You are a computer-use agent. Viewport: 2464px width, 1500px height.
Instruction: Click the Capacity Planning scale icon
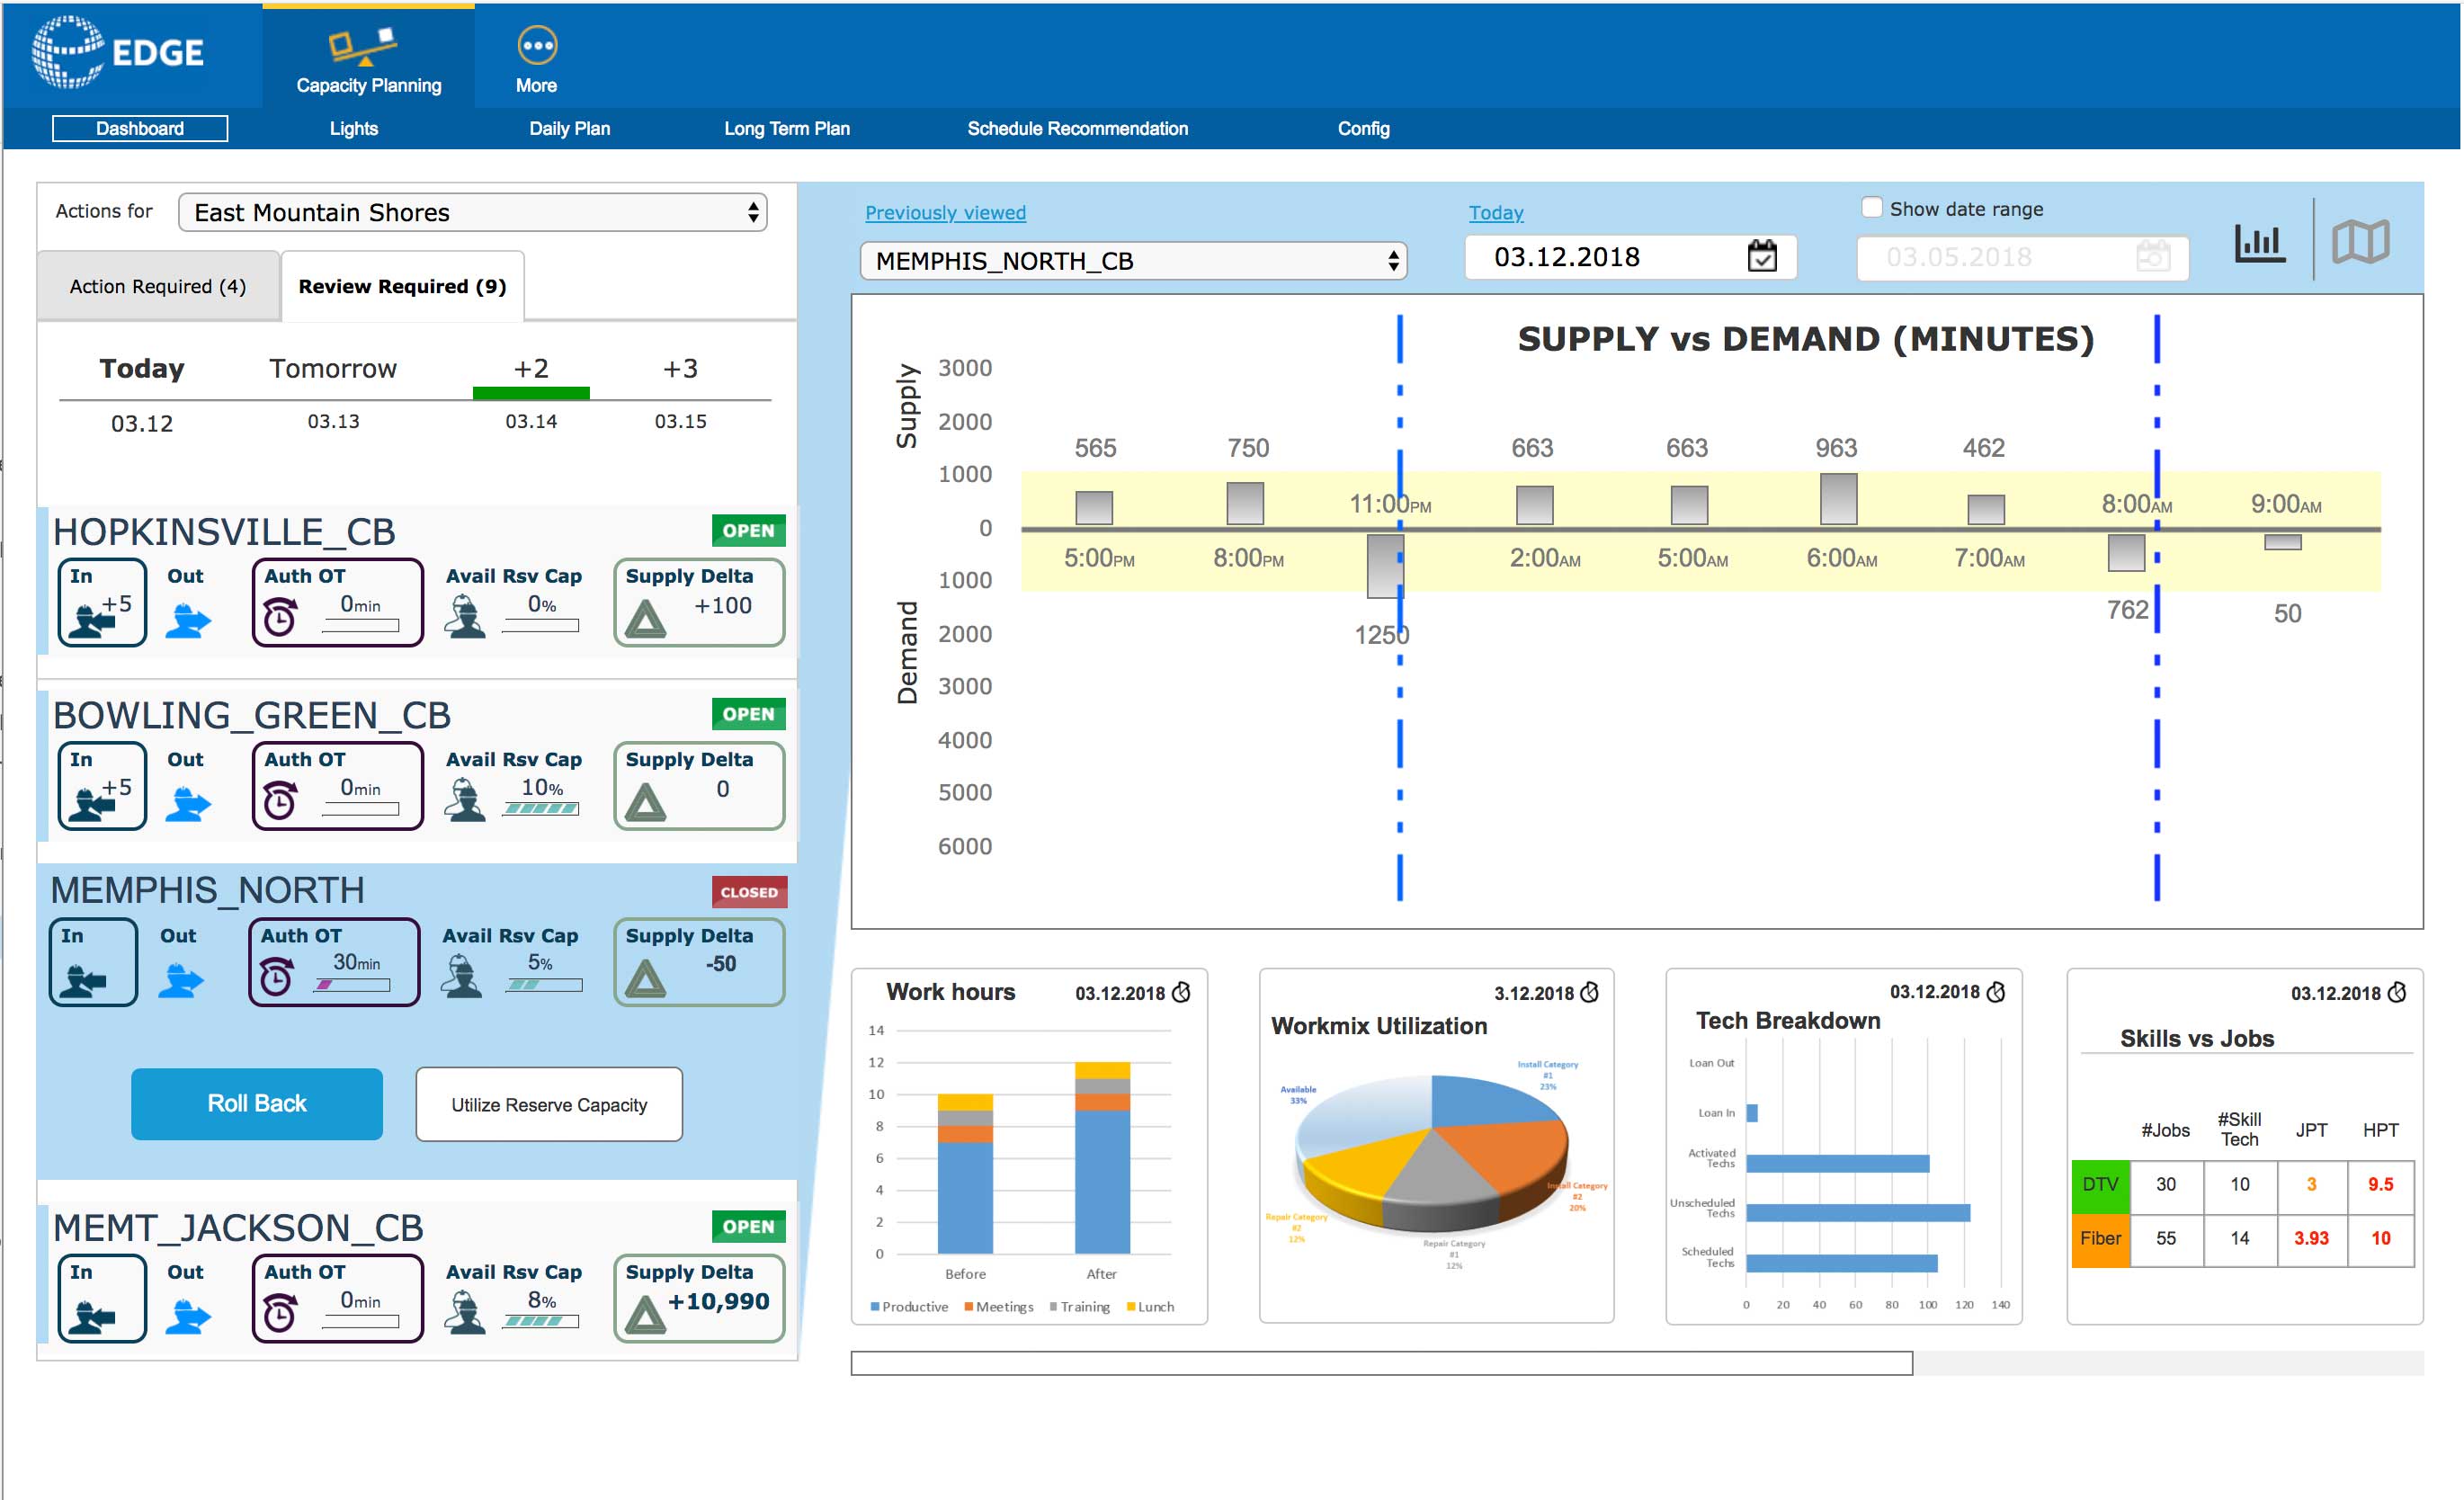(363, 46)
